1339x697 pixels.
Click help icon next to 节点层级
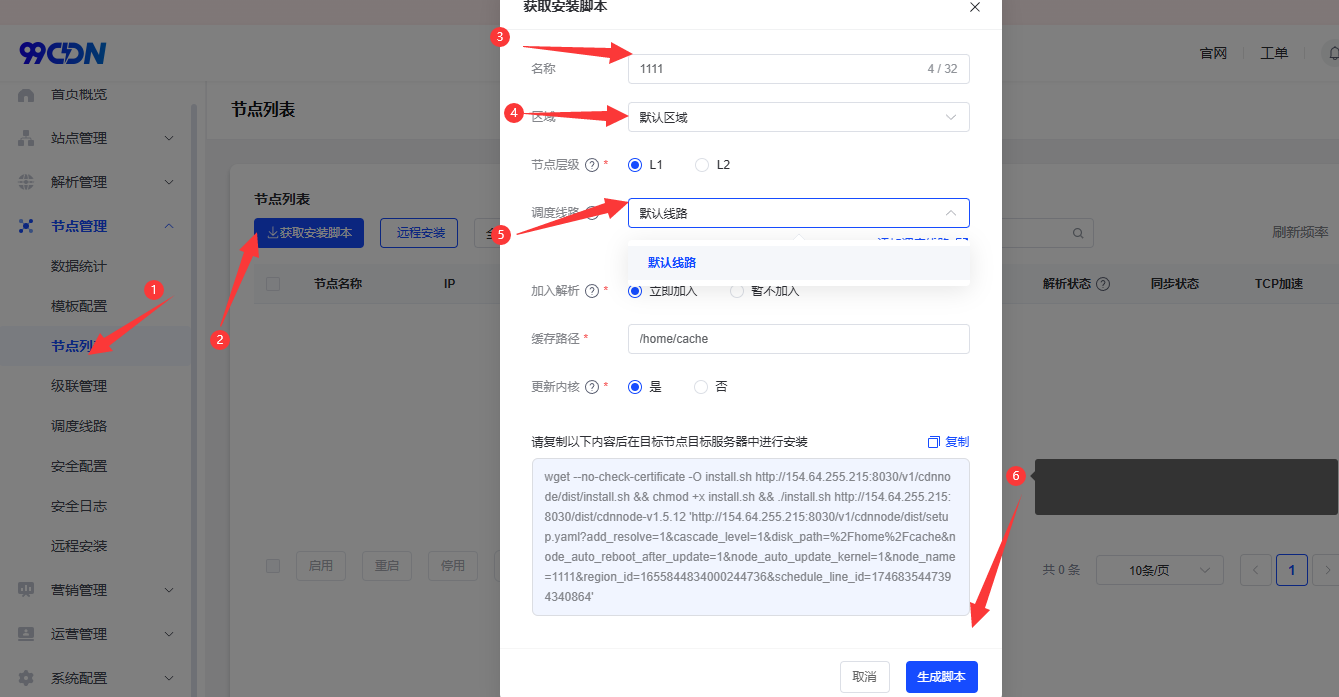[x=591, y=165]
